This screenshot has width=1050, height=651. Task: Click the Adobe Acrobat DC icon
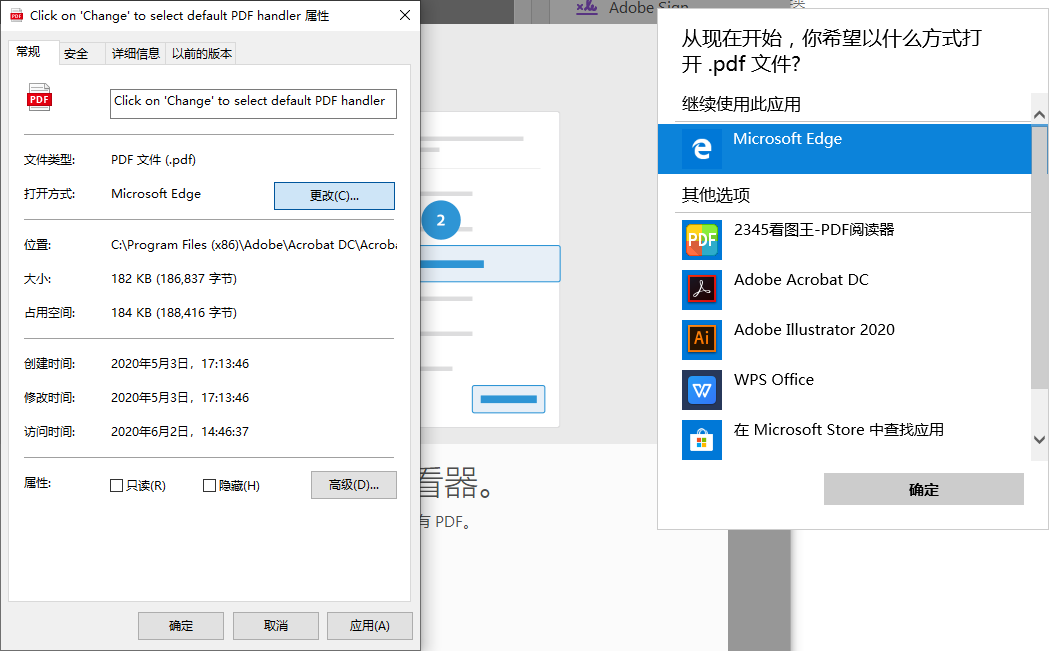701,289
